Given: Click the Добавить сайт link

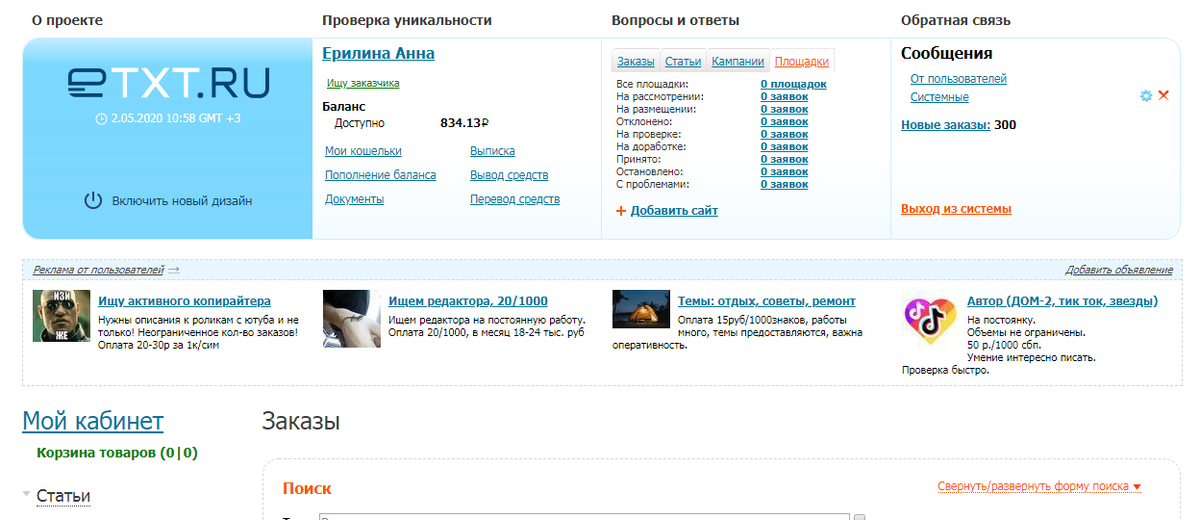Looking at the screenshot, I should [x=674, y=211].
